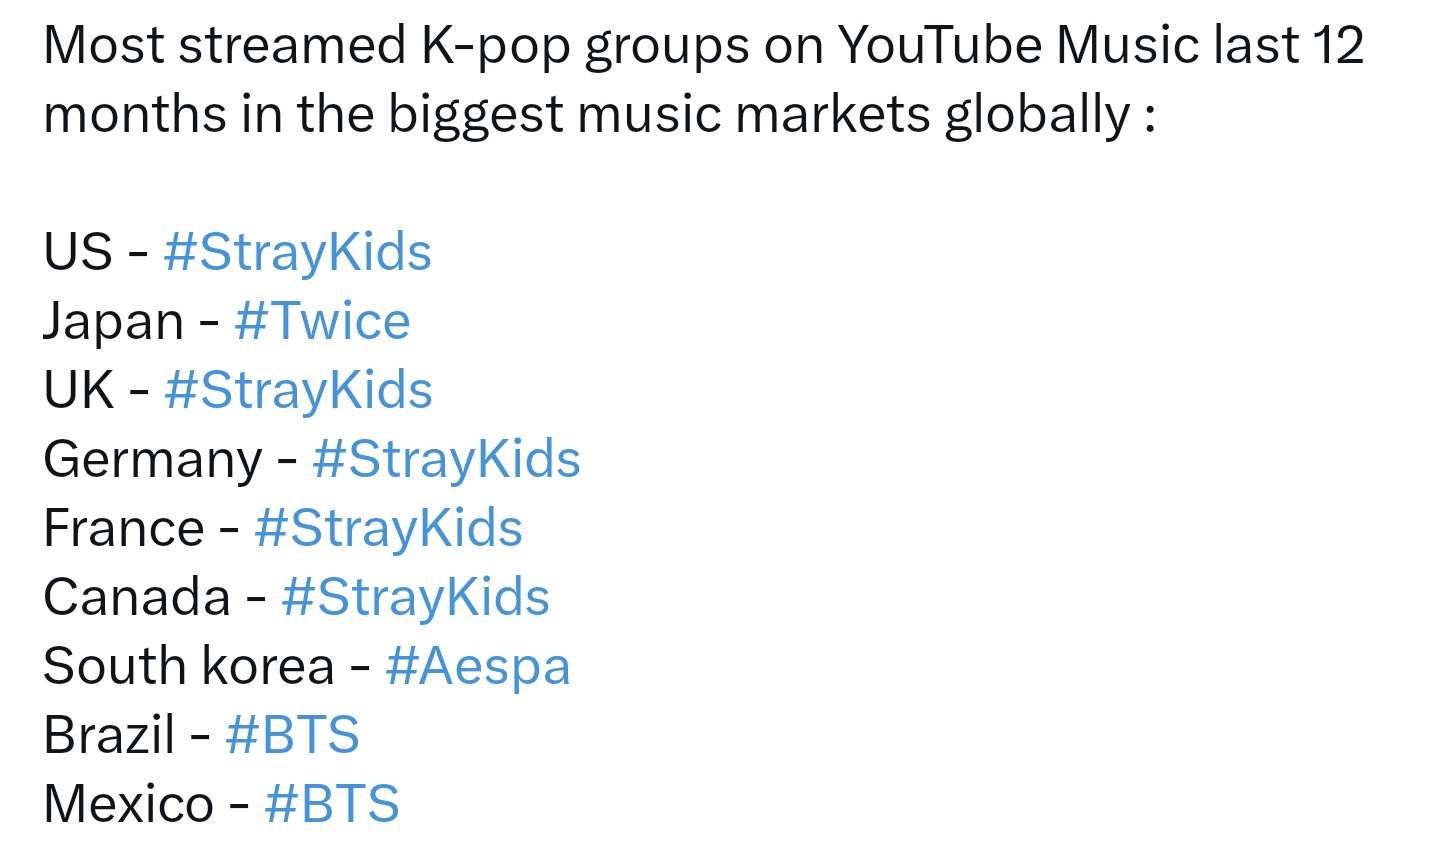The width and height of the screenshot is (1440, 855).
Task: Click the 'France' country label
Action: click(124, 528)
